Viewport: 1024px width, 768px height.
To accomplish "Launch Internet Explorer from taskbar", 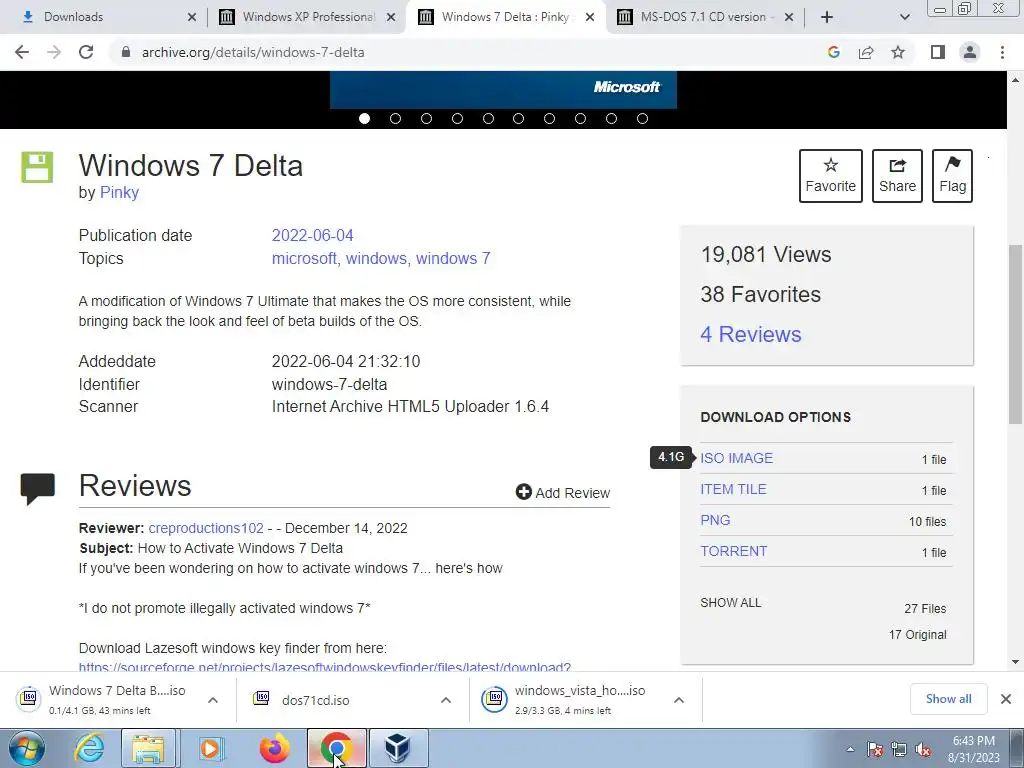I will (x=88, y=748).
